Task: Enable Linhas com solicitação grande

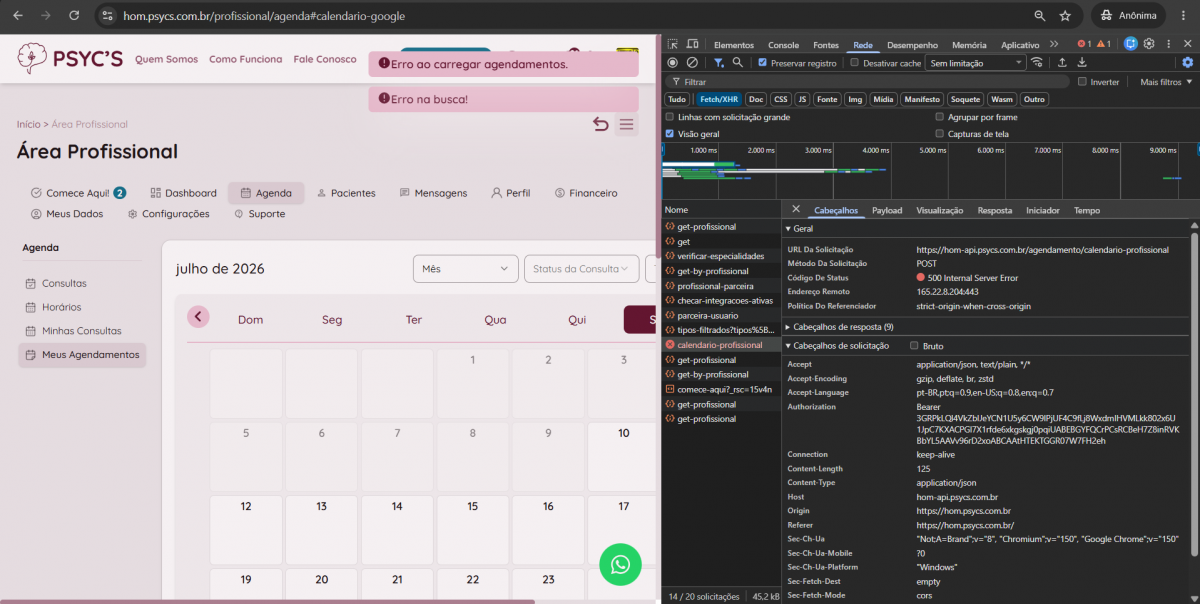Action: tap(670, 117)
